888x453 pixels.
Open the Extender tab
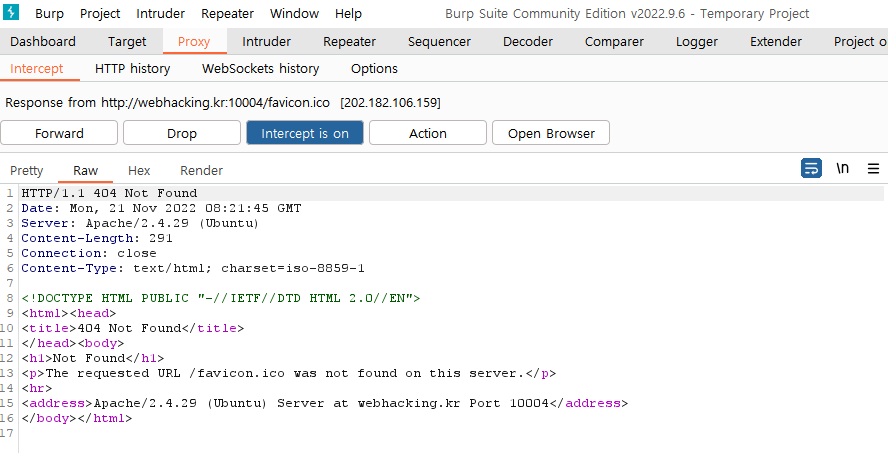776,41
